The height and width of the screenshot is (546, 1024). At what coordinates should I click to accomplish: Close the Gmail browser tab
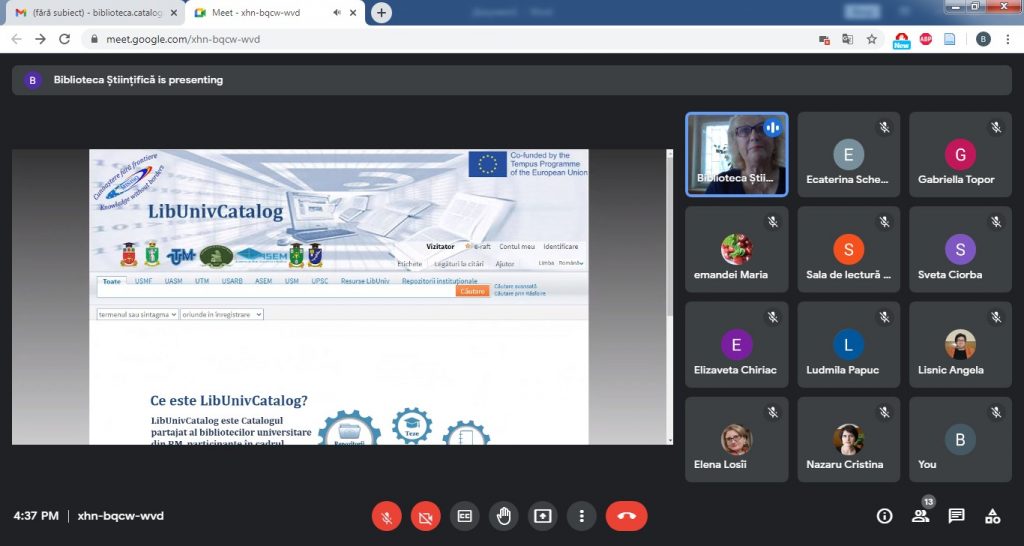pos(173,12)
